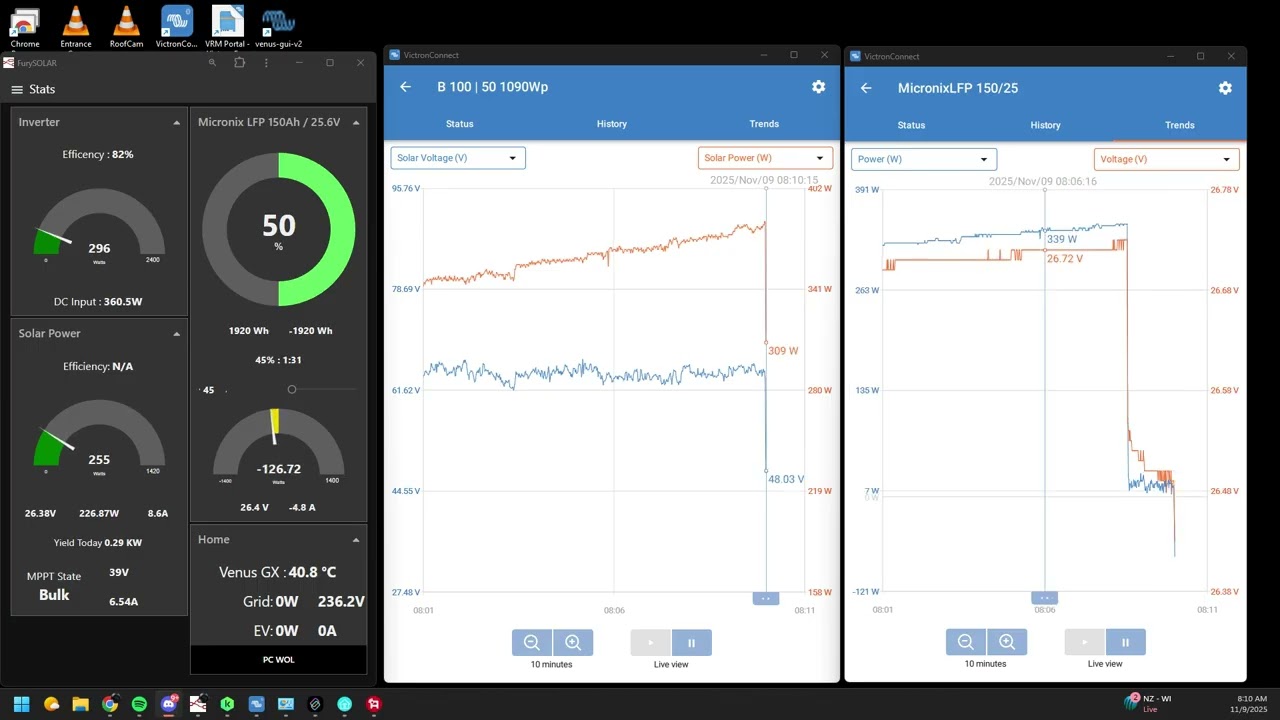Click play button in MicronixLFP window
This screenshot has height=720, width=1280.
point(1085,643)
